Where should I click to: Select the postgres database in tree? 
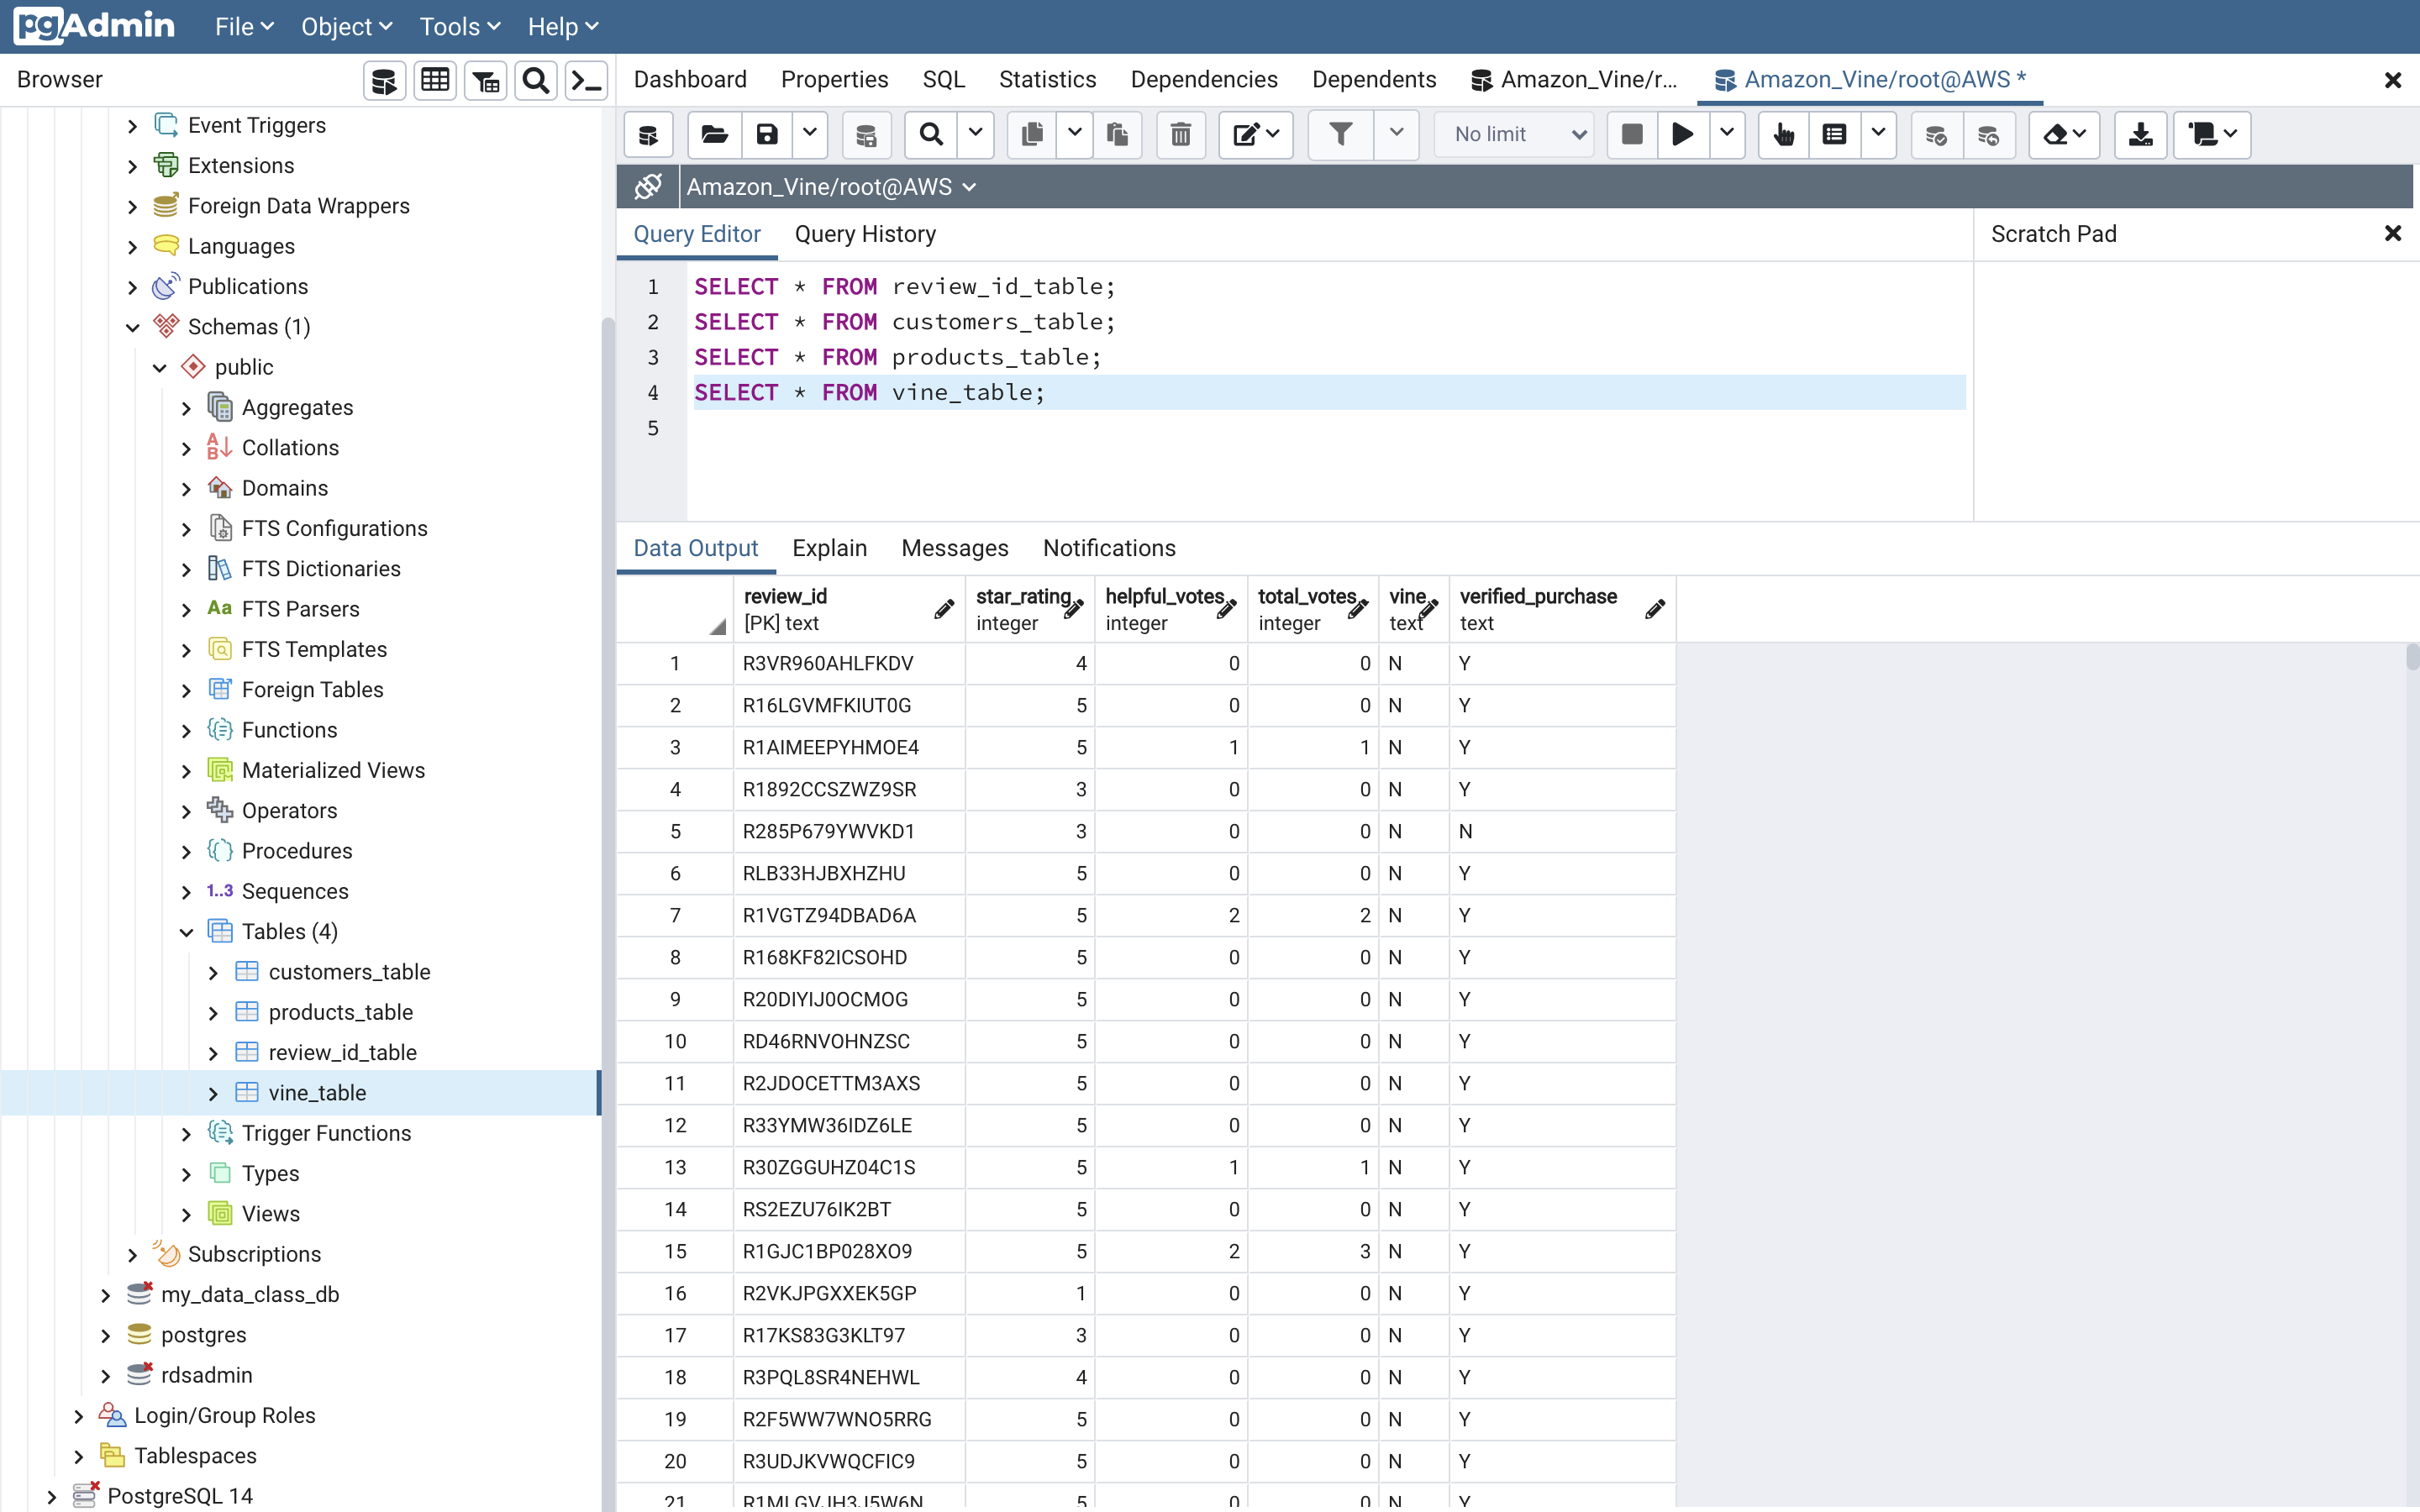pos(203,1335)
